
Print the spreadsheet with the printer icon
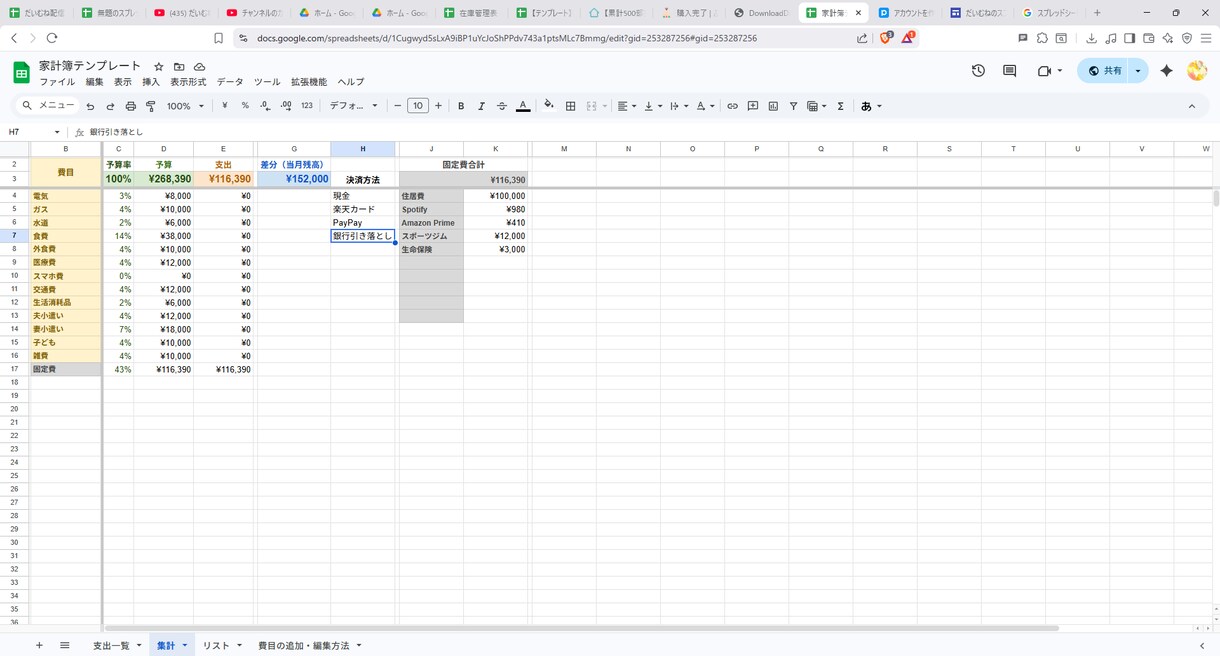pos(130,106)
